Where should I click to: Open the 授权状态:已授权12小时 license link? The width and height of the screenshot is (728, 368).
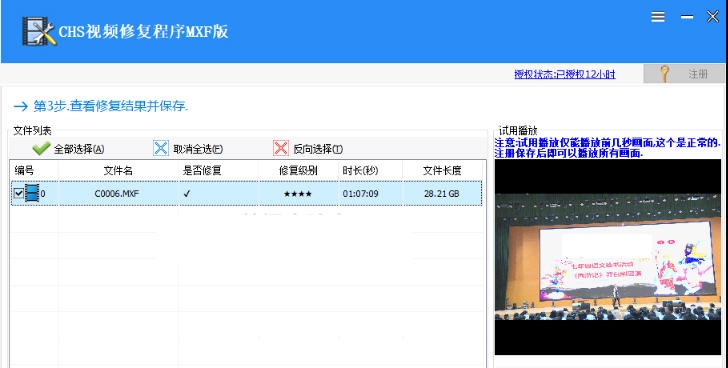pos(565,74)
